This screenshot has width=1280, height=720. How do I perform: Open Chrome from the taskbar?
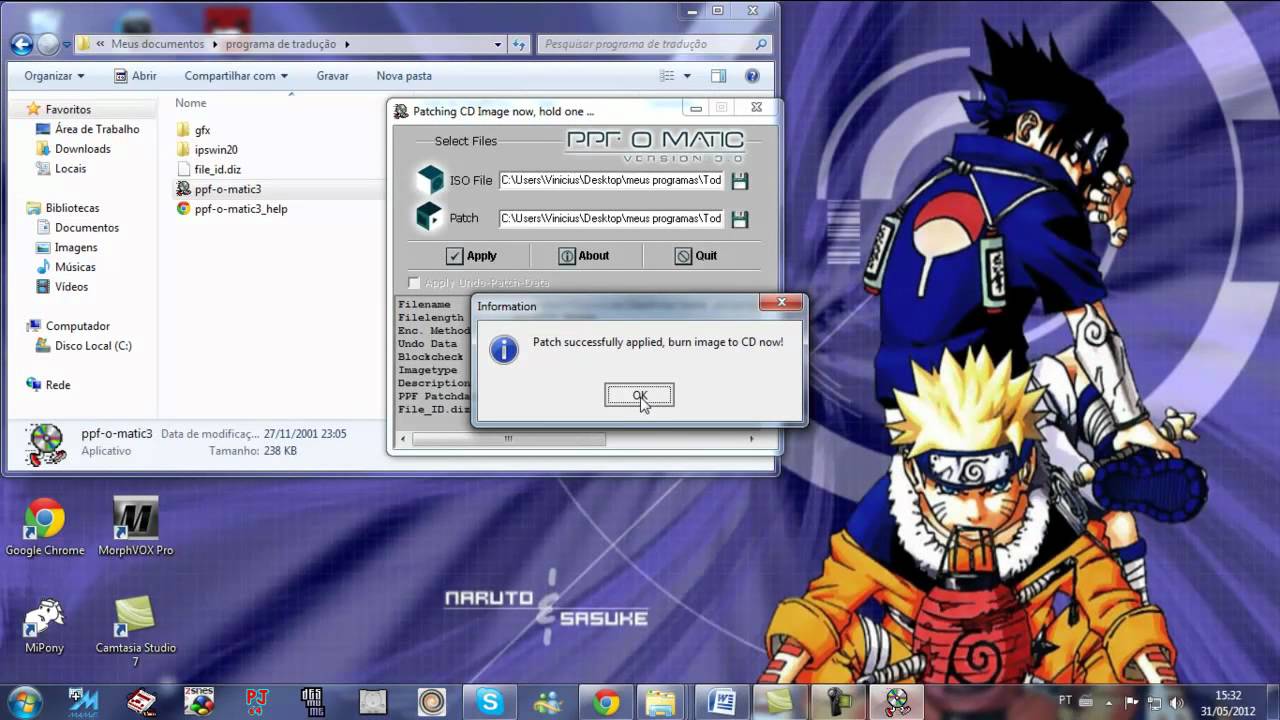pyautogui.click(x=606, y=702)
